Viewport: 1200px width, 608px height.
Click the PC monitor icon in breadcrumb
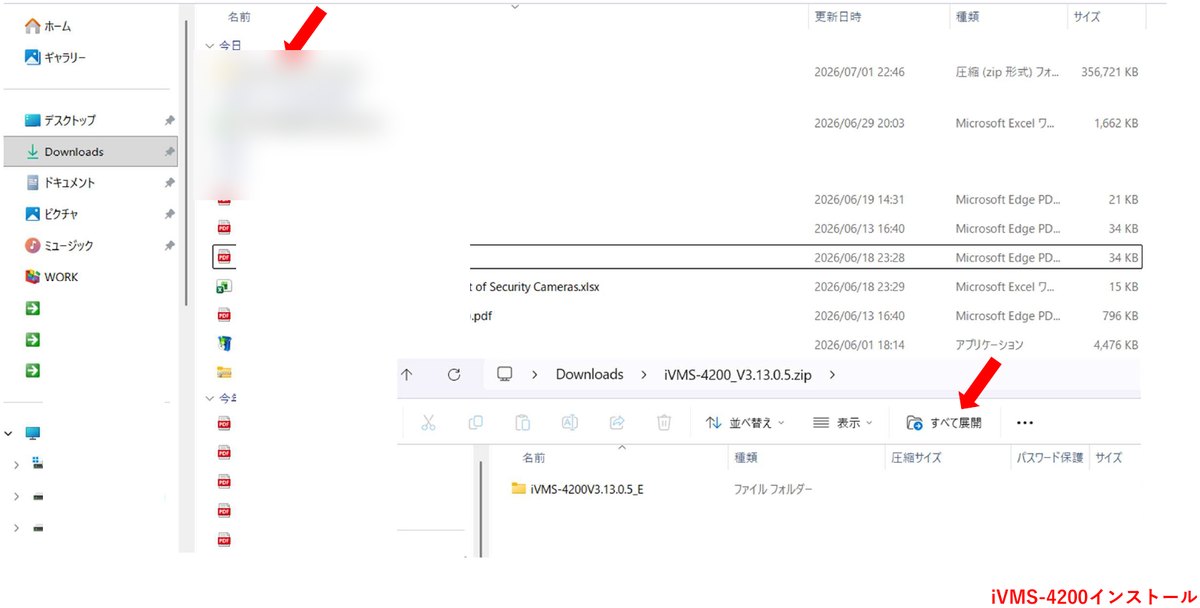[505, 374]
